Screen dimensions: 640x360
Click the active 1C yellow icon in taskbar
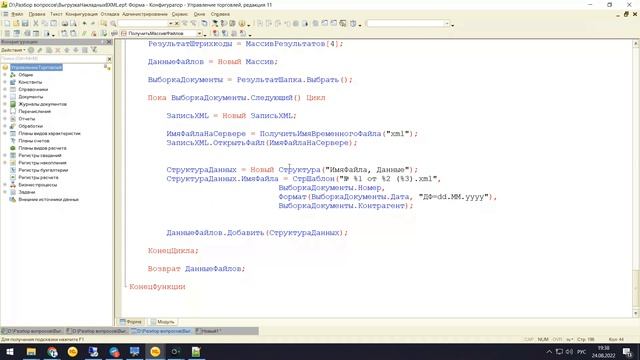click(x=155, y=351)
